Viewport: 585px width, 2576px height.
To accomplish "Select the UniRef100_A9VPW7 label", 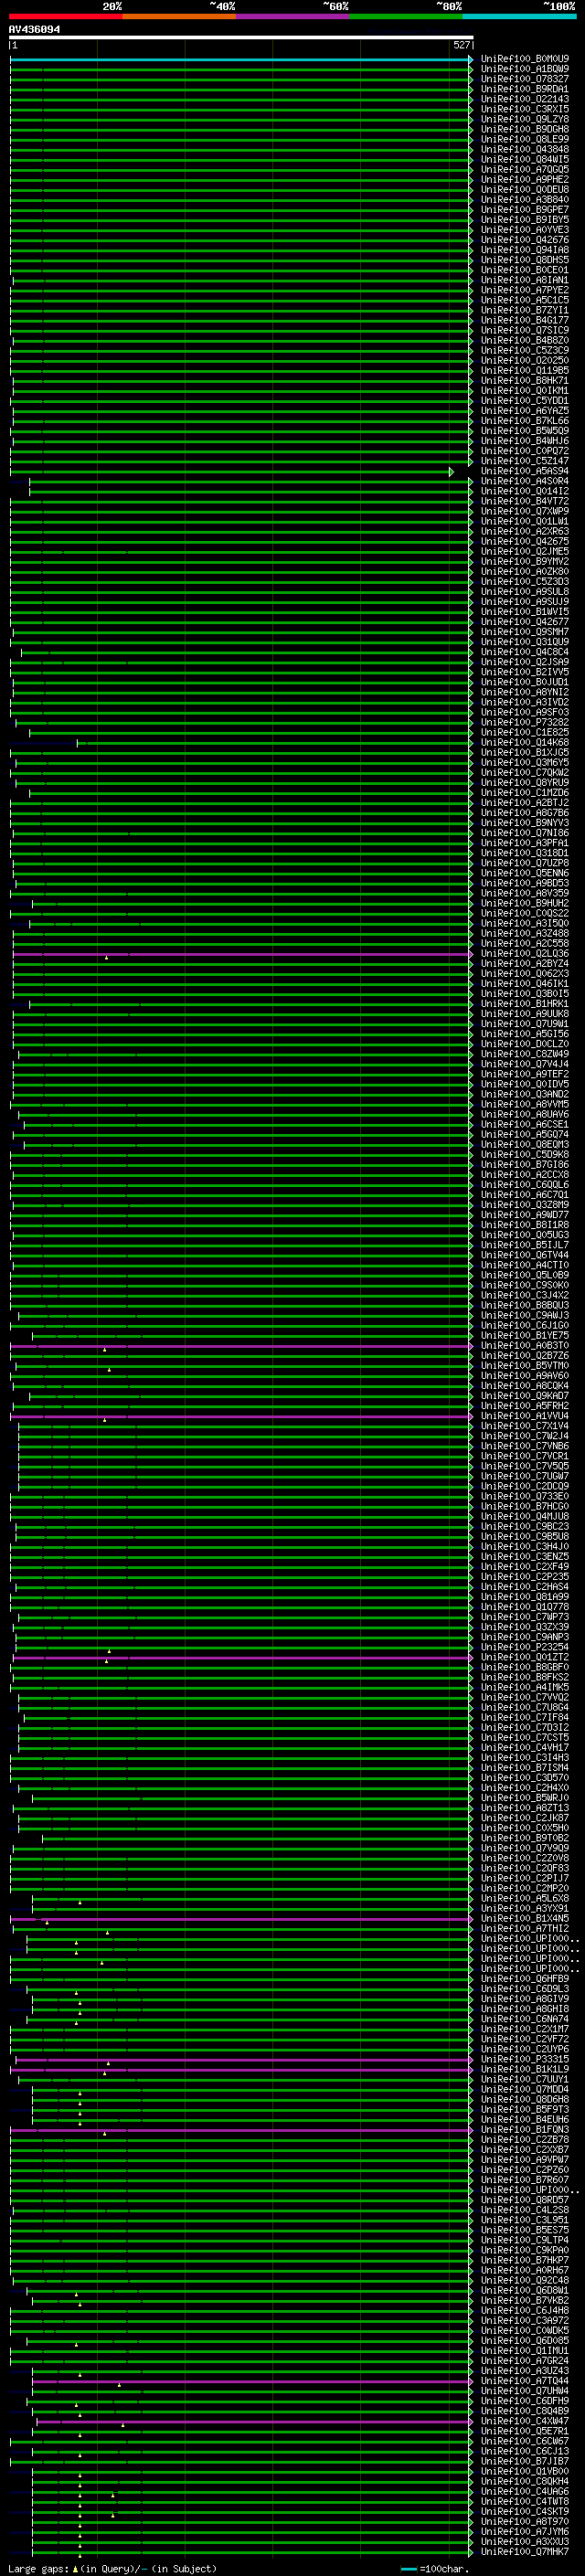I will pos(524,2160).
